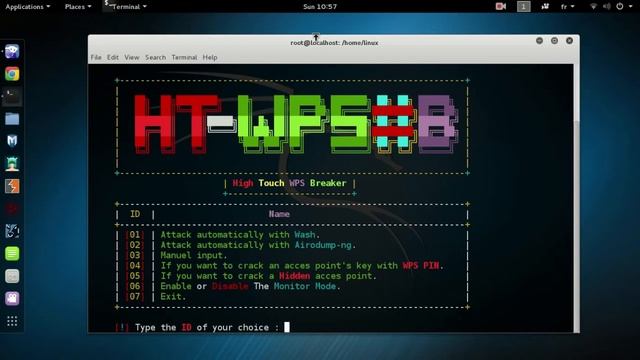
Task: Open the Places menu
Action: [x=78, y=7]
